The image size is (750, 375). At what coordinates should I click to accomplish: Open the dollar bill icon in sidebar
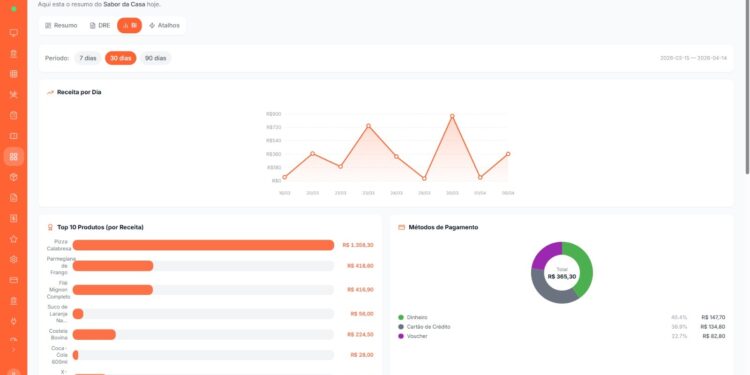pos(13,218)
